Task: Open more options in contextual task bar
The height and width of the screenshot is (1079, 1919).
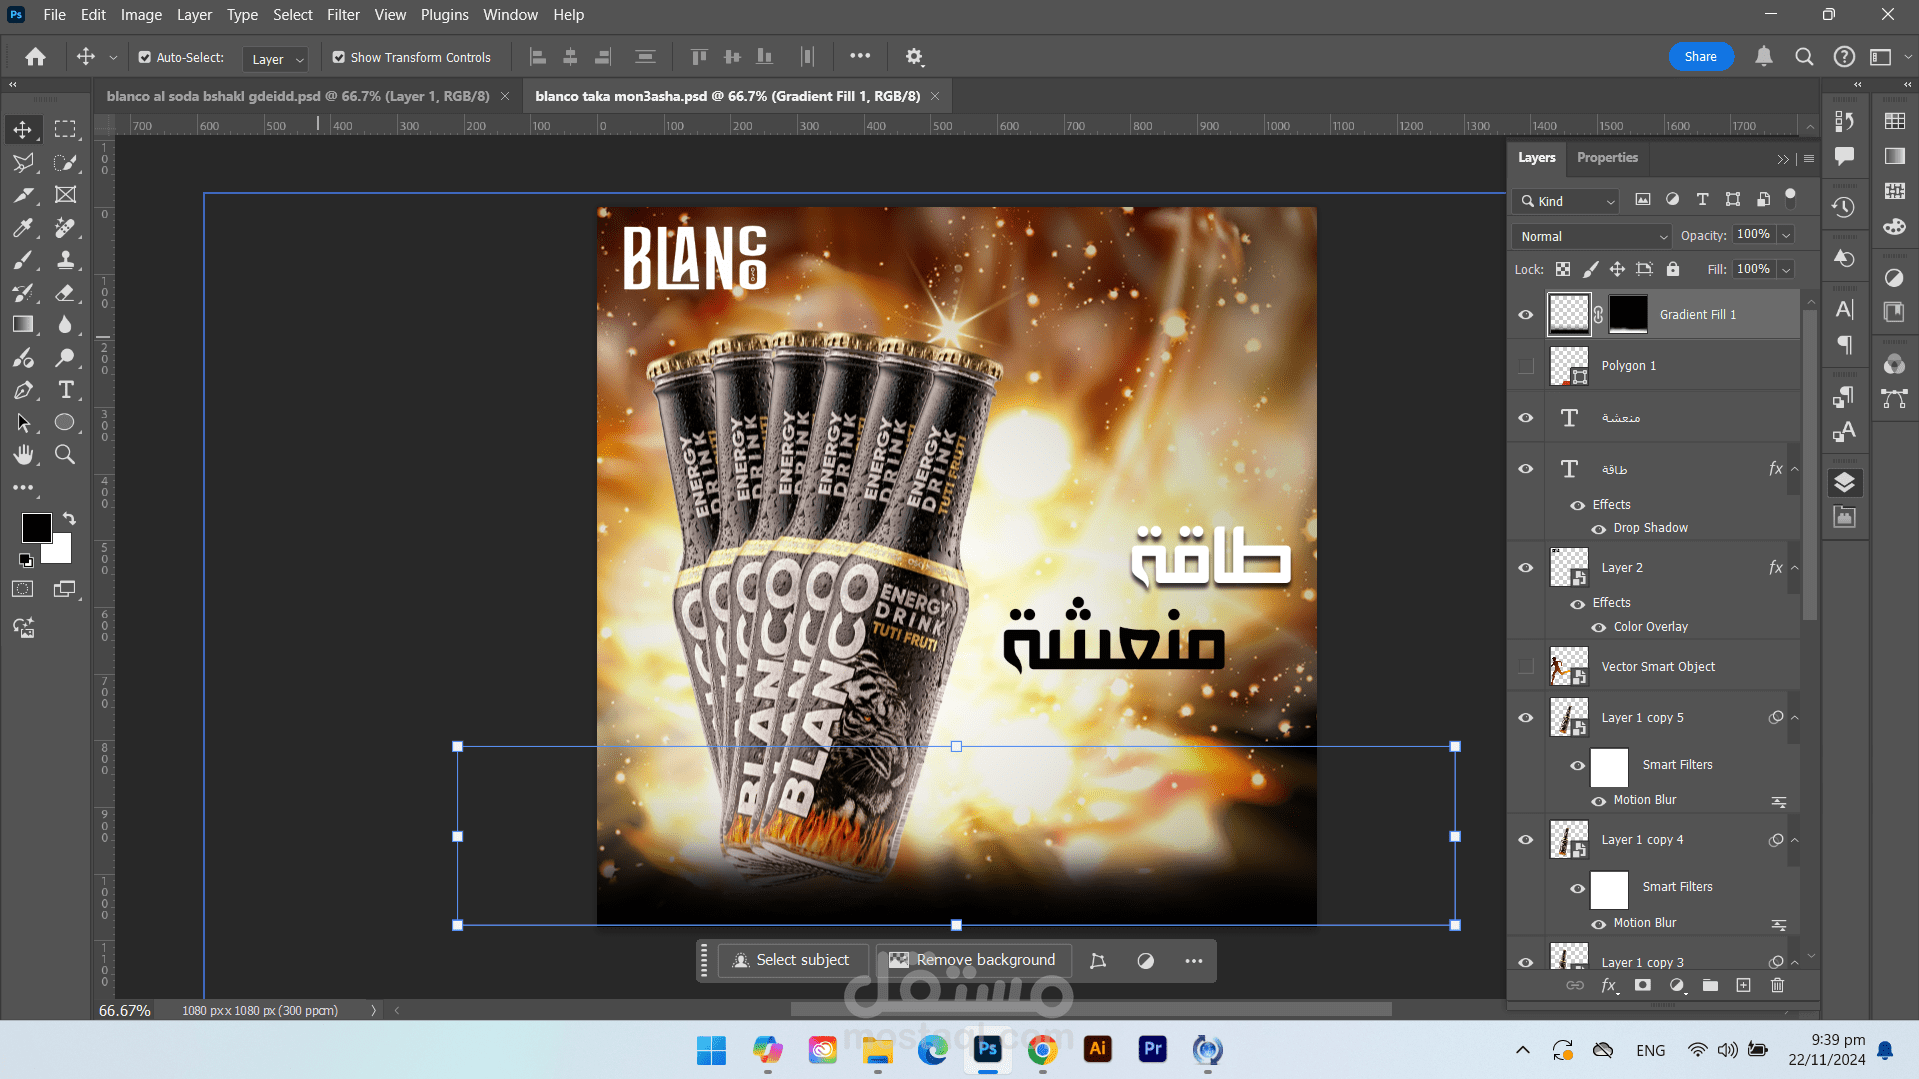Action: click(1194, 961)
